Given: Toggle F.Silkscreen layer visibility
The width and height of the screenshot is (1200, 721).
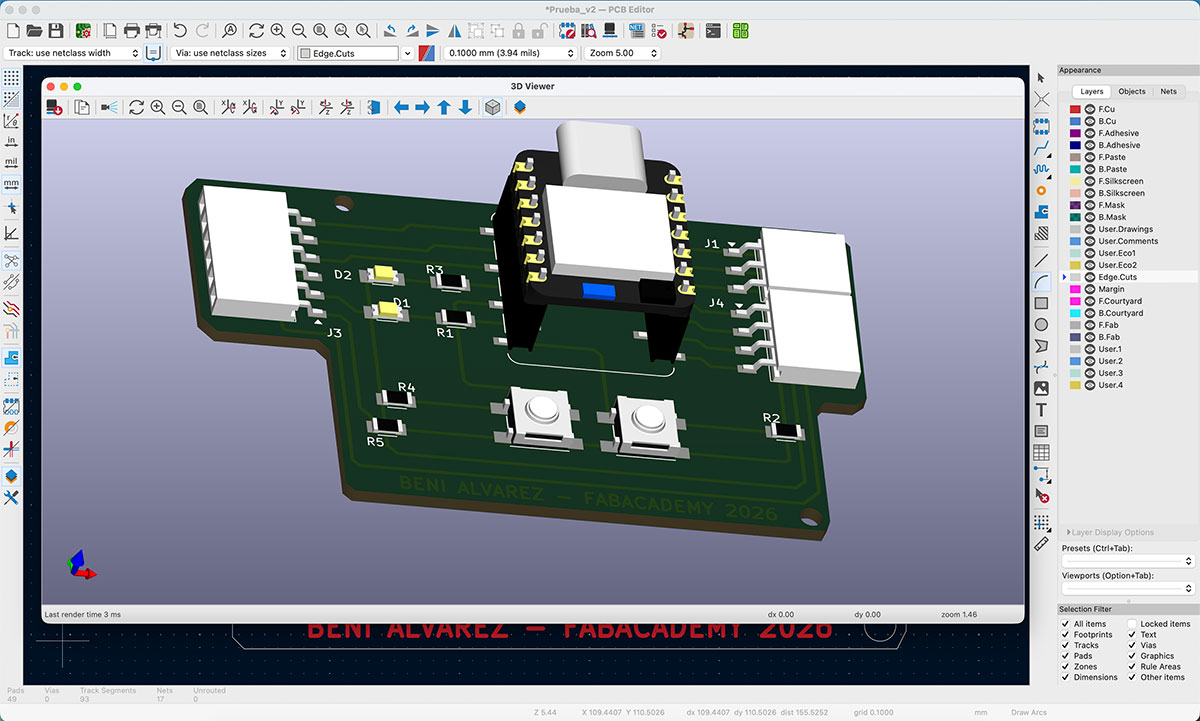Looking at the screenshot, I should click(1090, 181).
